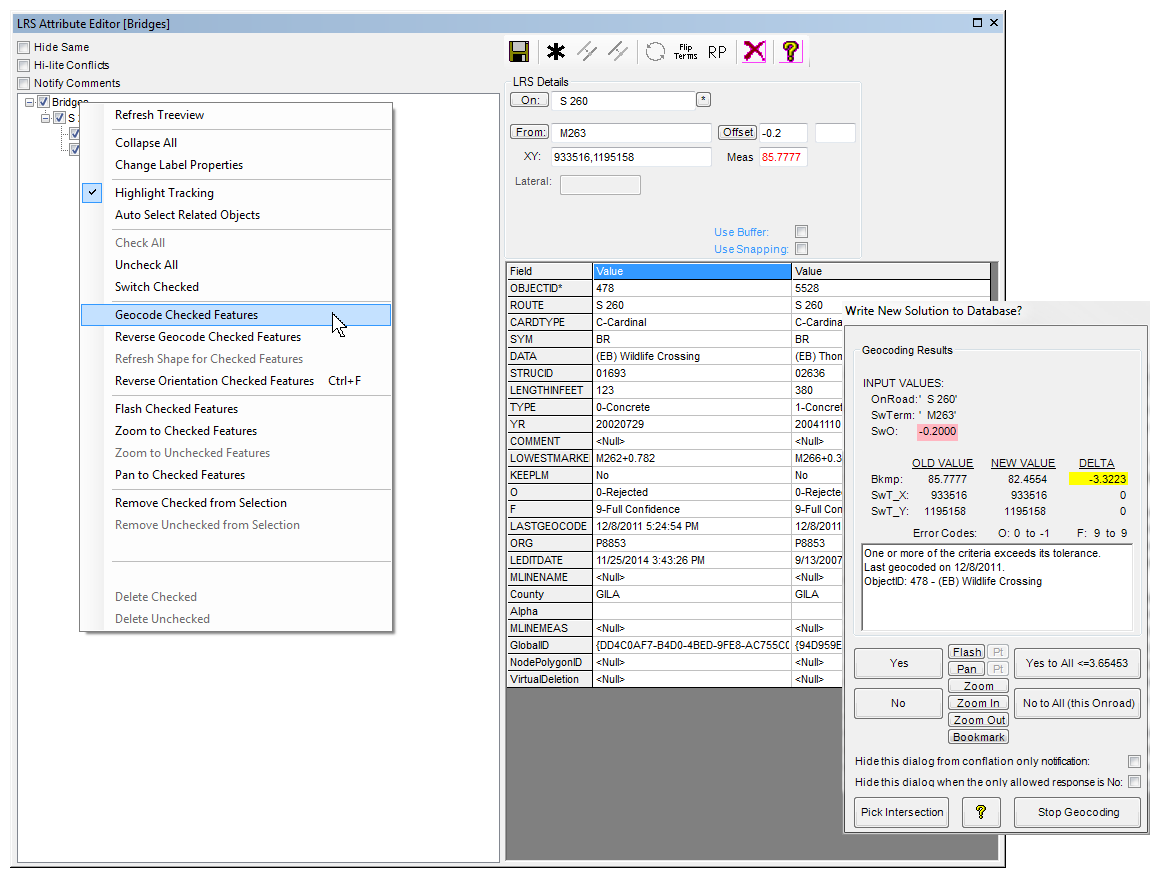Click Yes to All <=3.65453 button
The image size is (1160, 878).
1076,663
